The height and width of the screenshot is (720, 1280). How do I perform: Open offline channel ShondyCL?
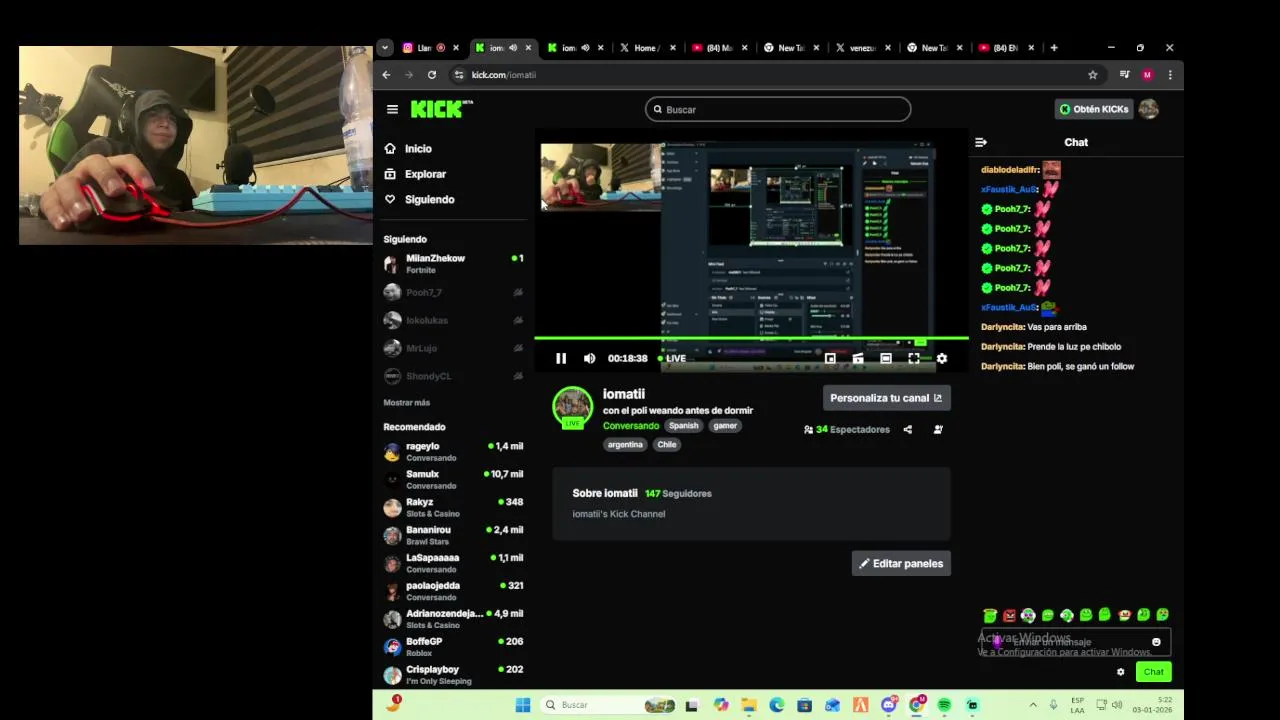454,376
